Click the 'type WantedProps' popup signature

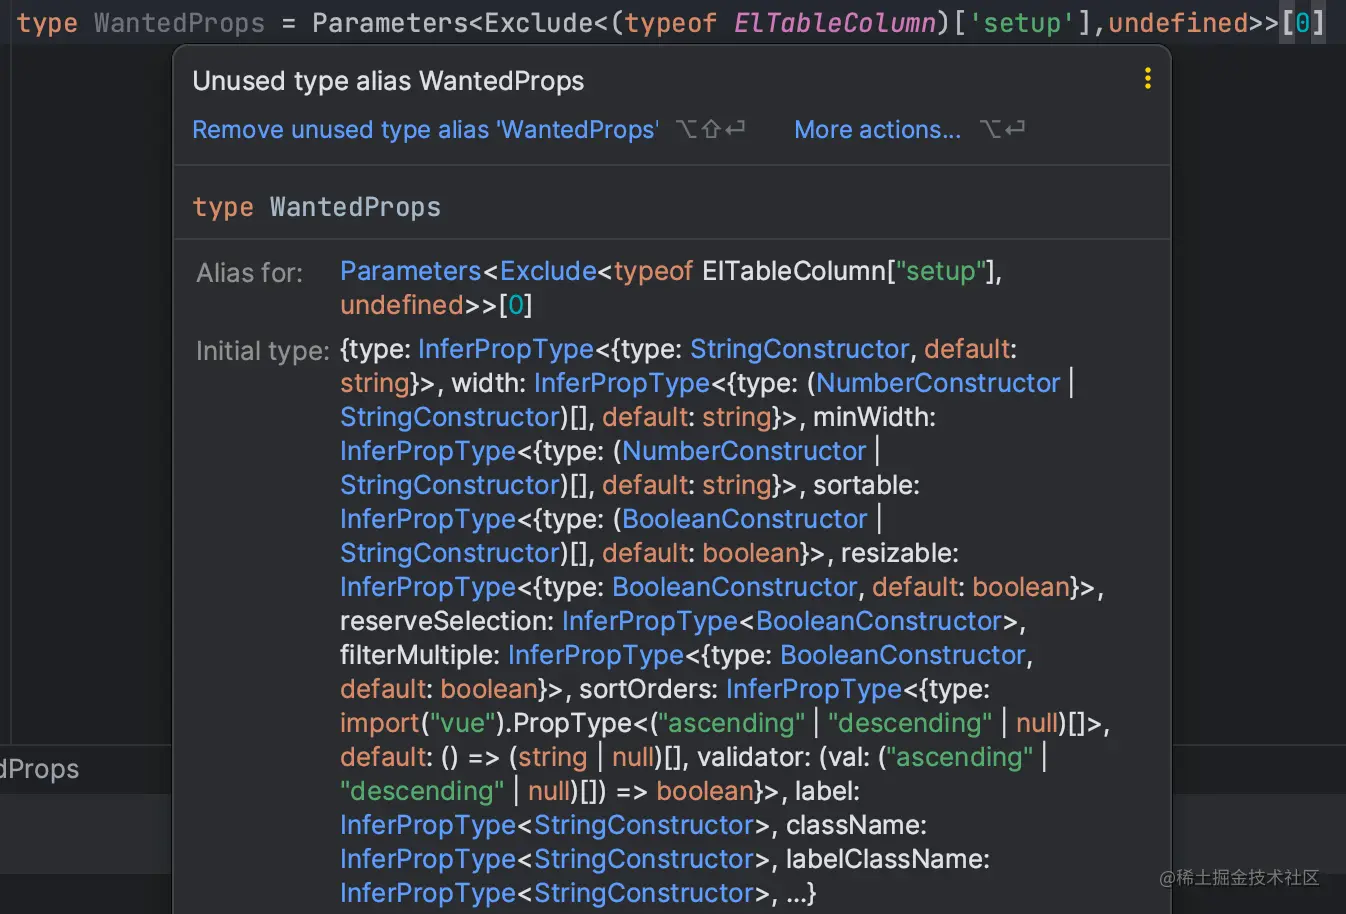pos(316,207)
